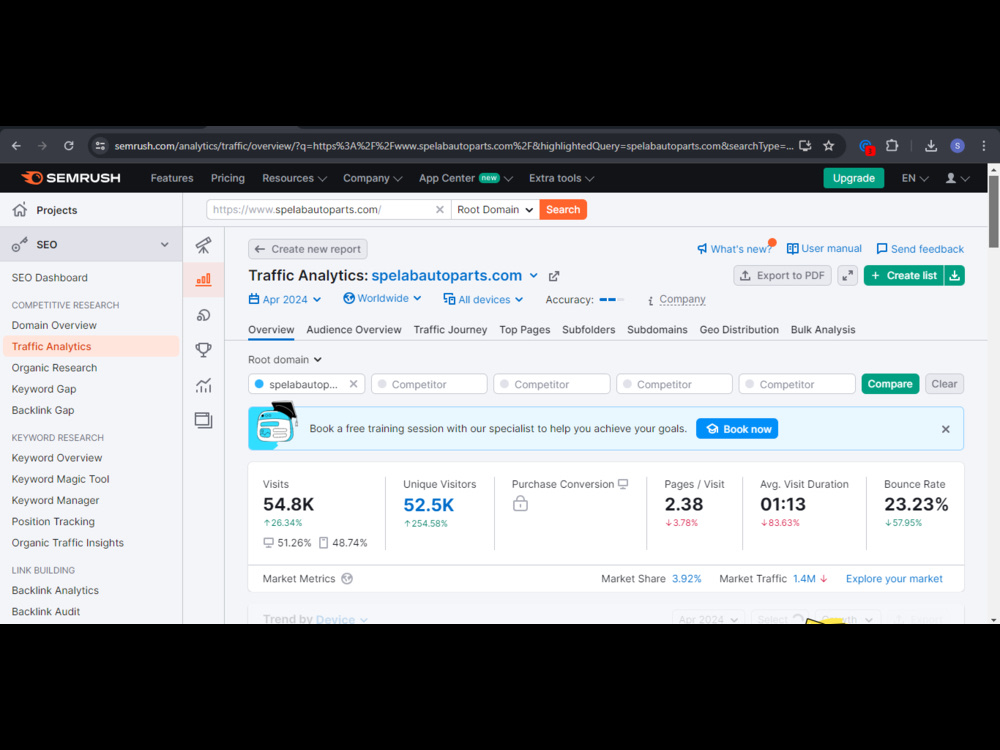
Task: Switch to the Subfolders tab
Action: pos(589,330)
